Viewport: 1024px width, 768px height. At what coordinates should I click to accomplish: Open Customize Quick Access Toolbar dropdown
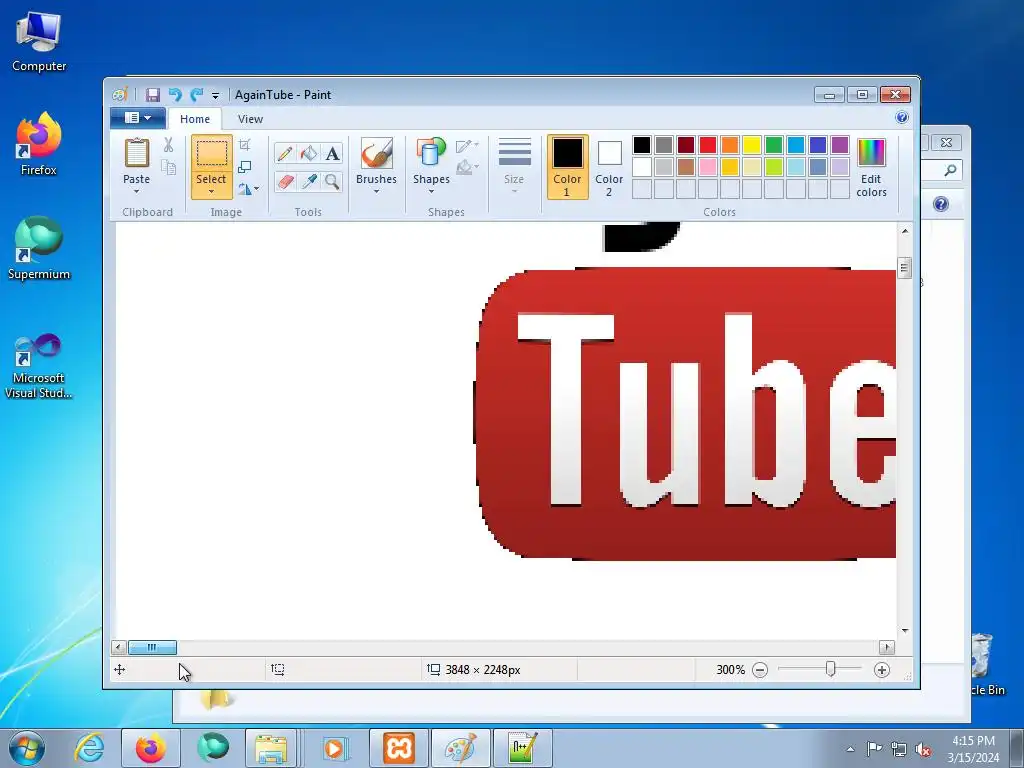[x=215, y=95]
